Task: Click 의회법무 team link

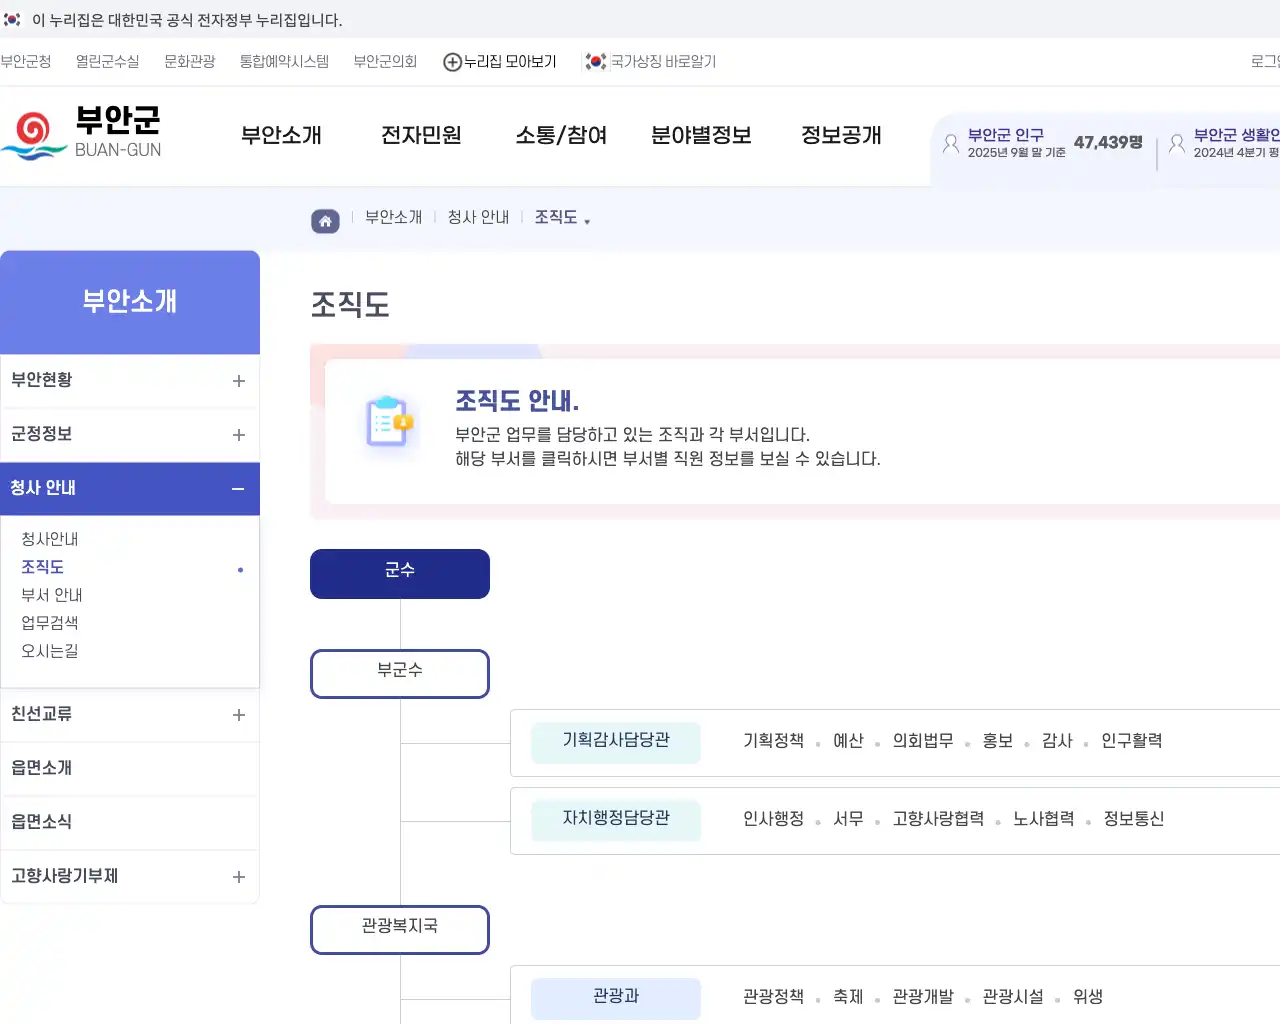Action: point(923,741)
